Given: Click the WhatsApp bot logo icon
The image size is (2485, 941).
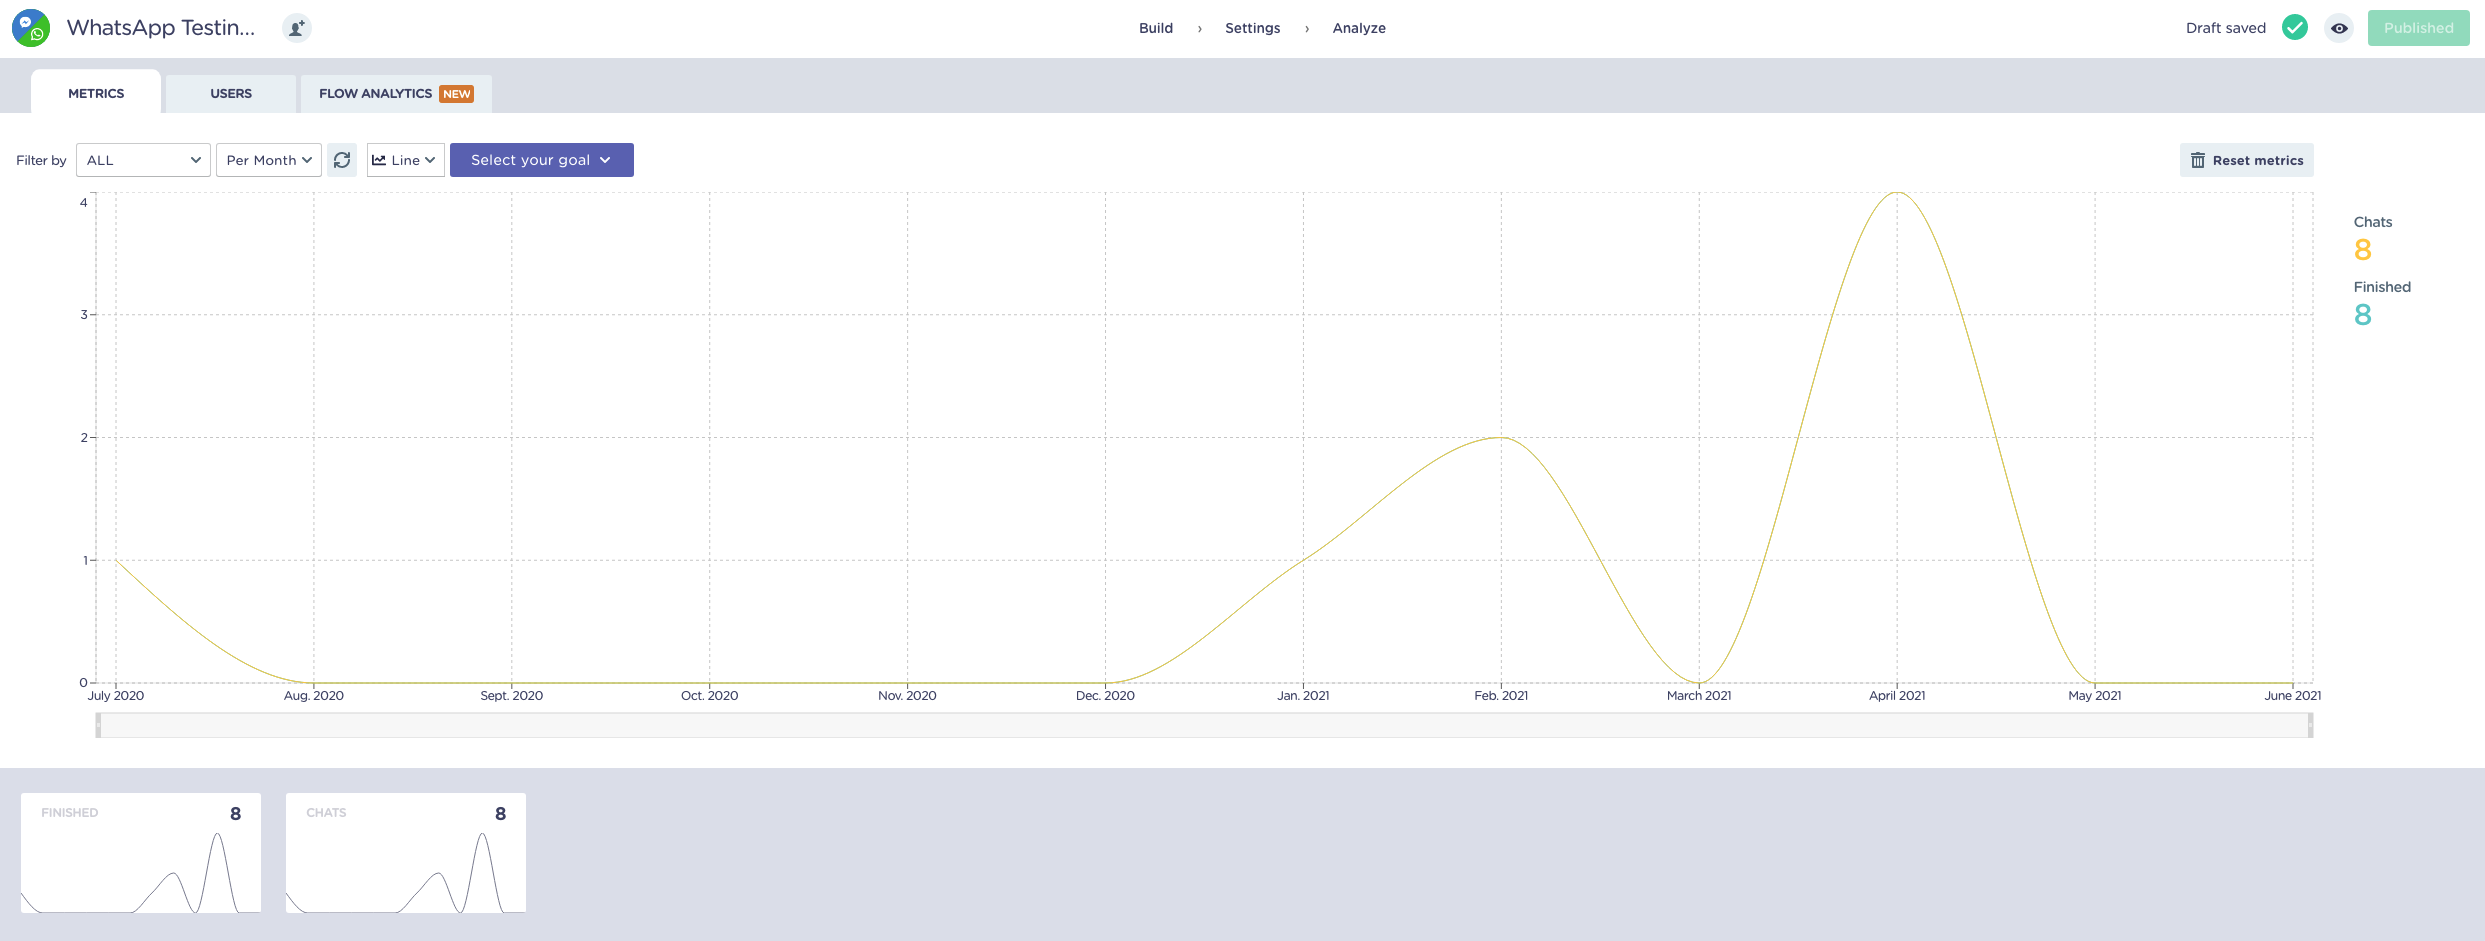Looking at the screenshot, I should coord(31,28).
